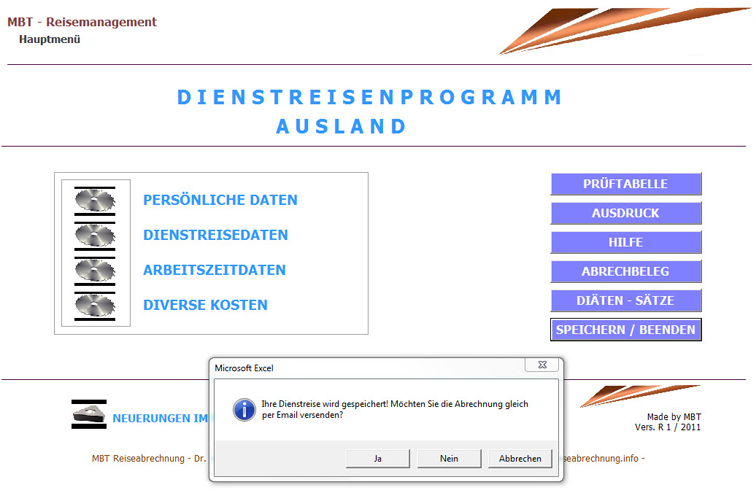
Task: Cancel the dialog with Abbrechen
Action: [x=520, y=458]
